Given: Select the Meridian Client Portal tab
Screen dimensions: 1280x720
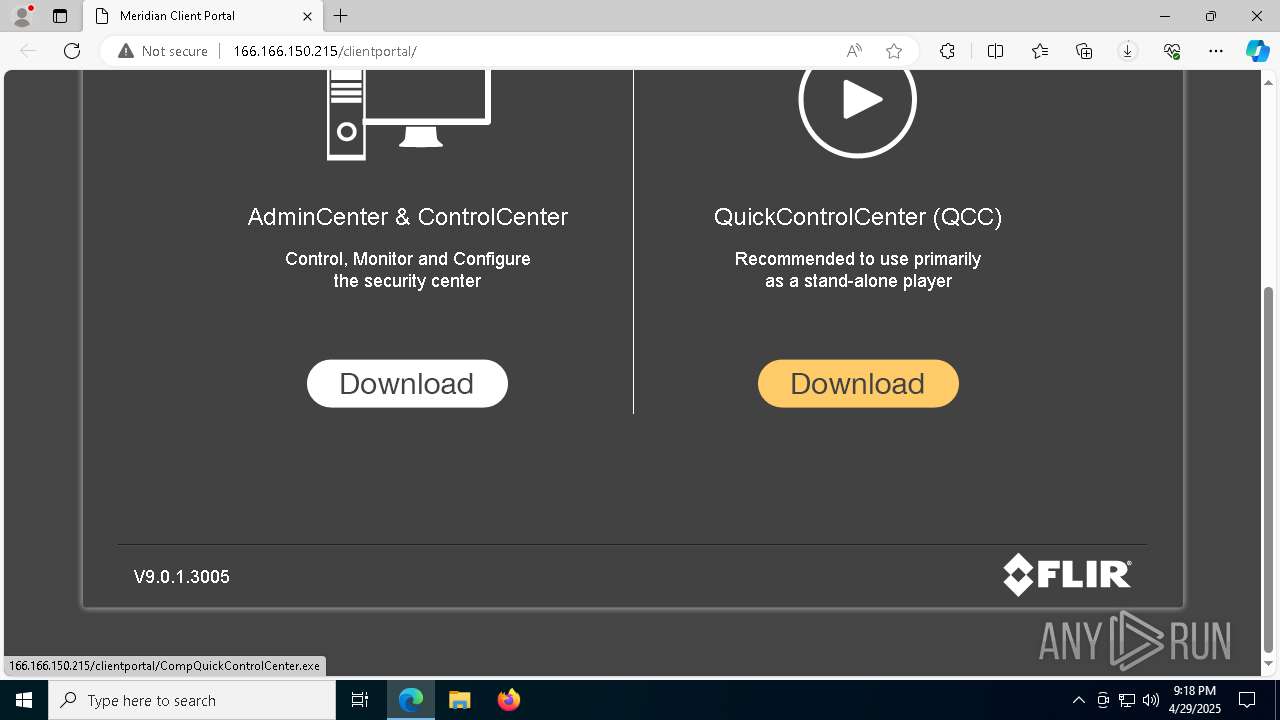Looking at the screenshot, I should (x=203, y=16).
